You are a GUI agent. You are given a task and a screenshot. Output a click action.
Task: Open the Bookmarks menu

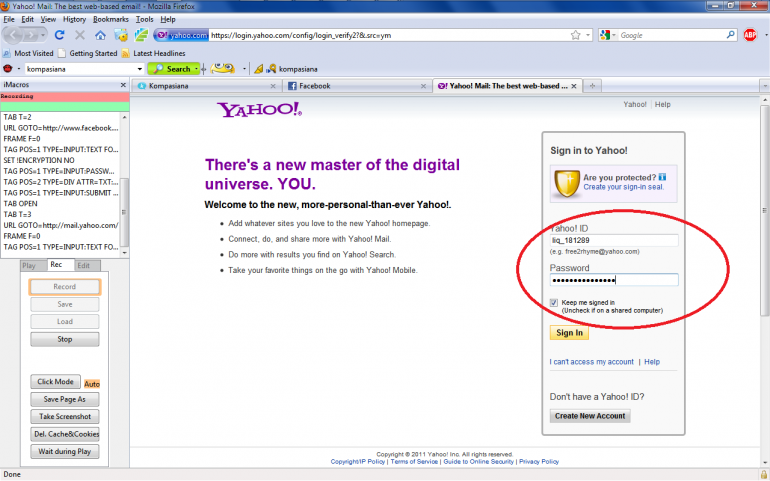[111, 19]
